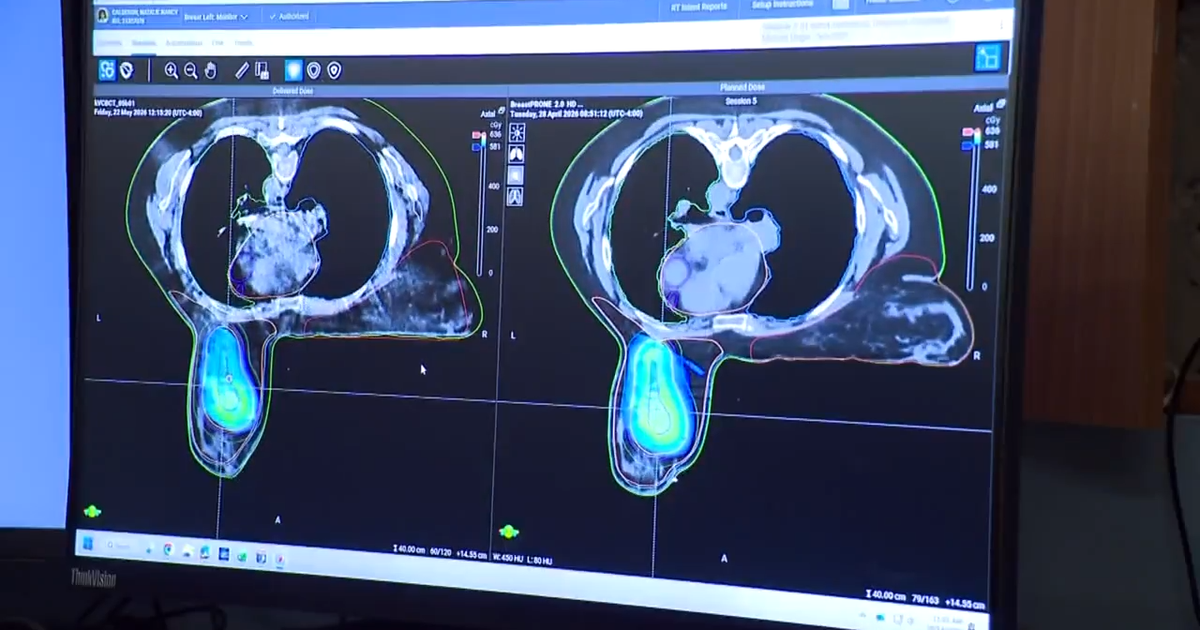Open RT Intent Reports
The width and height of the screenshot is (1200, 630).
(699, 7)
